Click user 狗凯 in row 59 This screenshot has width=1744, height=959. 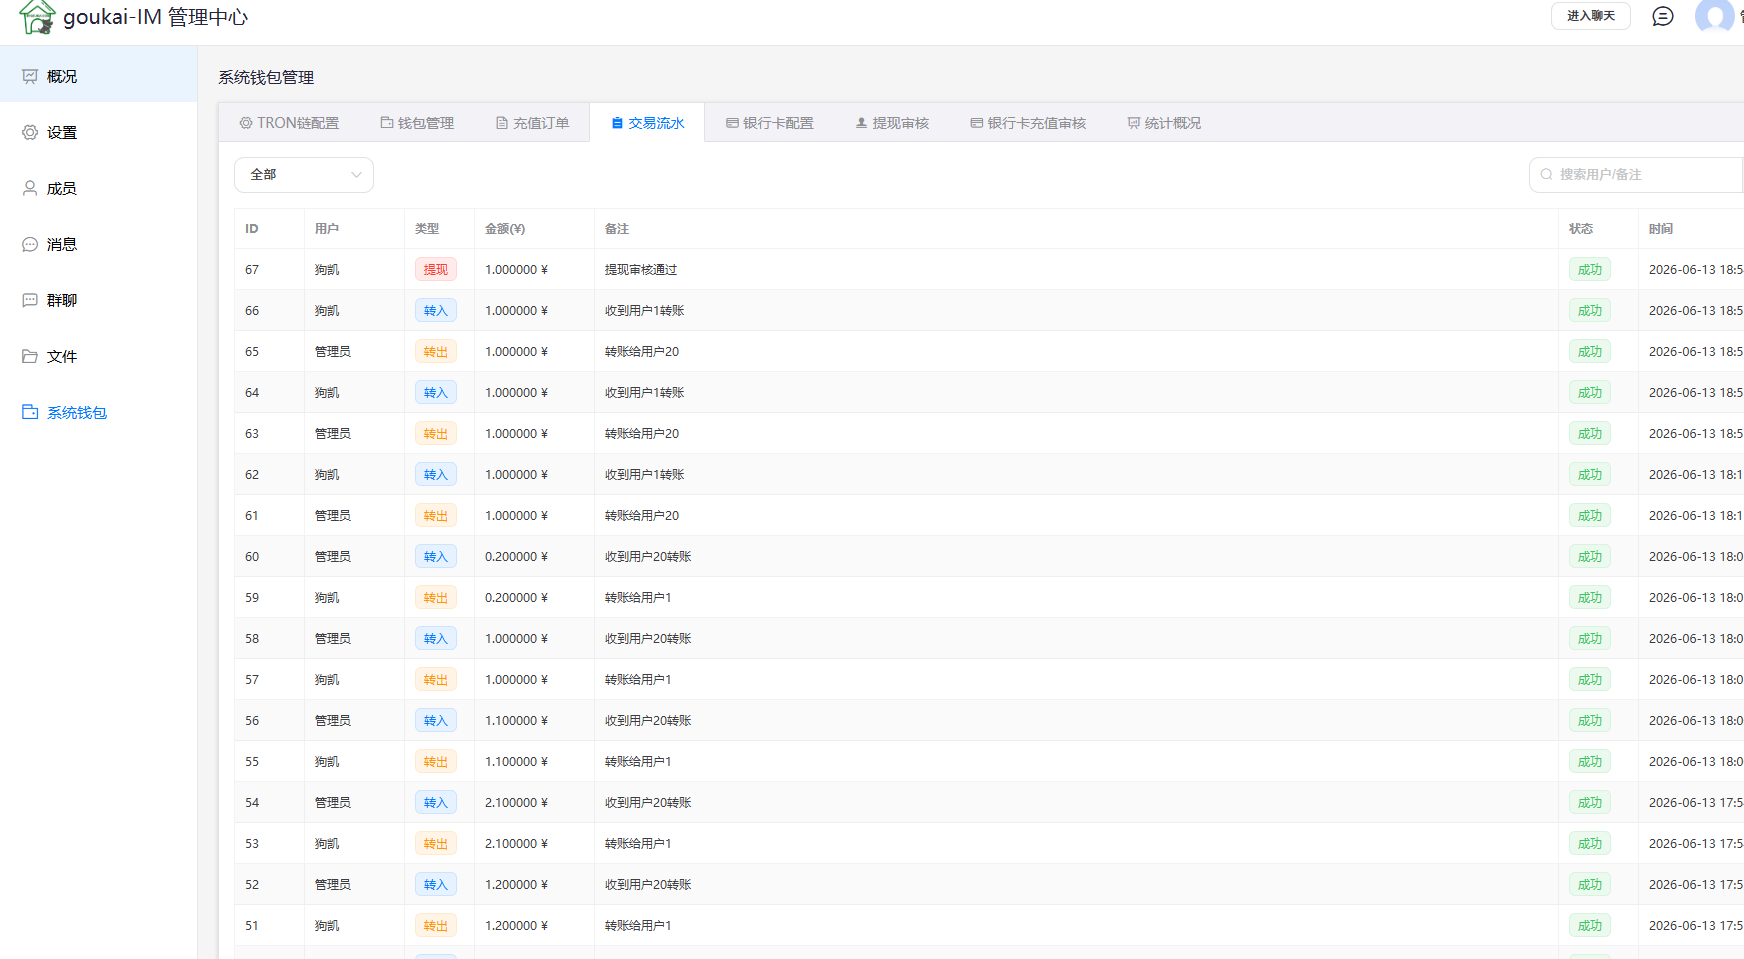pyautogui.click(x=327, y=598)
